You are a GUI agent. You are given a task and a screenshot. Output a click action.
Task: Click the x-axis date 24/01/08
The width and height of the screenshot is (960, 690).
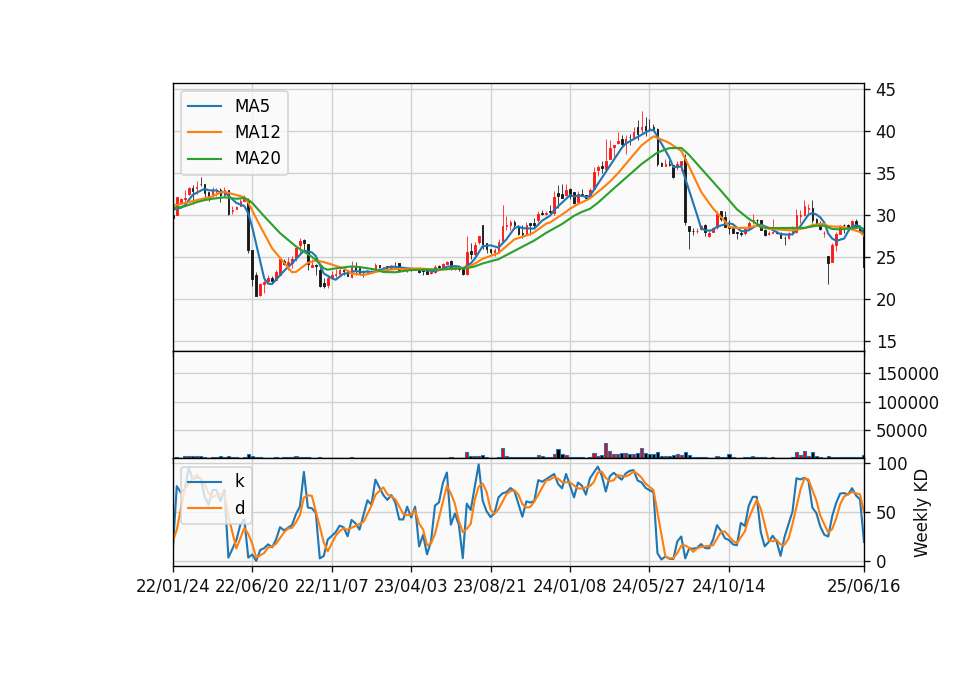tap(569, 586)
